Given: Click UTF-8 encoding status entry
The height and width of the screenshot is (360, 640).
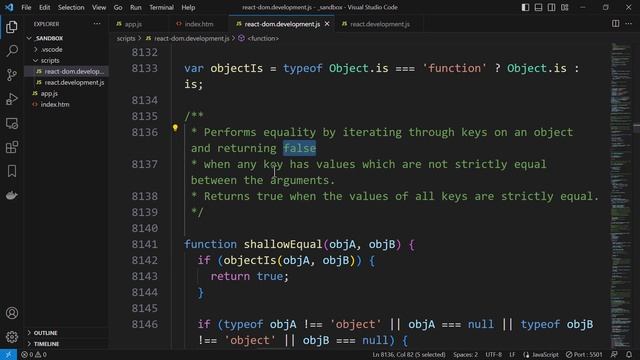Looking at the screenshot, I should (493, 355).
